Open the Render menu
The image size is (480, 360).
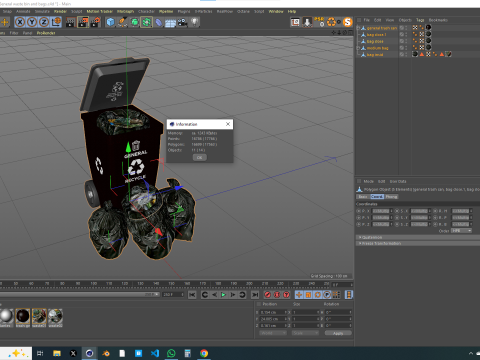pos(60,11)
